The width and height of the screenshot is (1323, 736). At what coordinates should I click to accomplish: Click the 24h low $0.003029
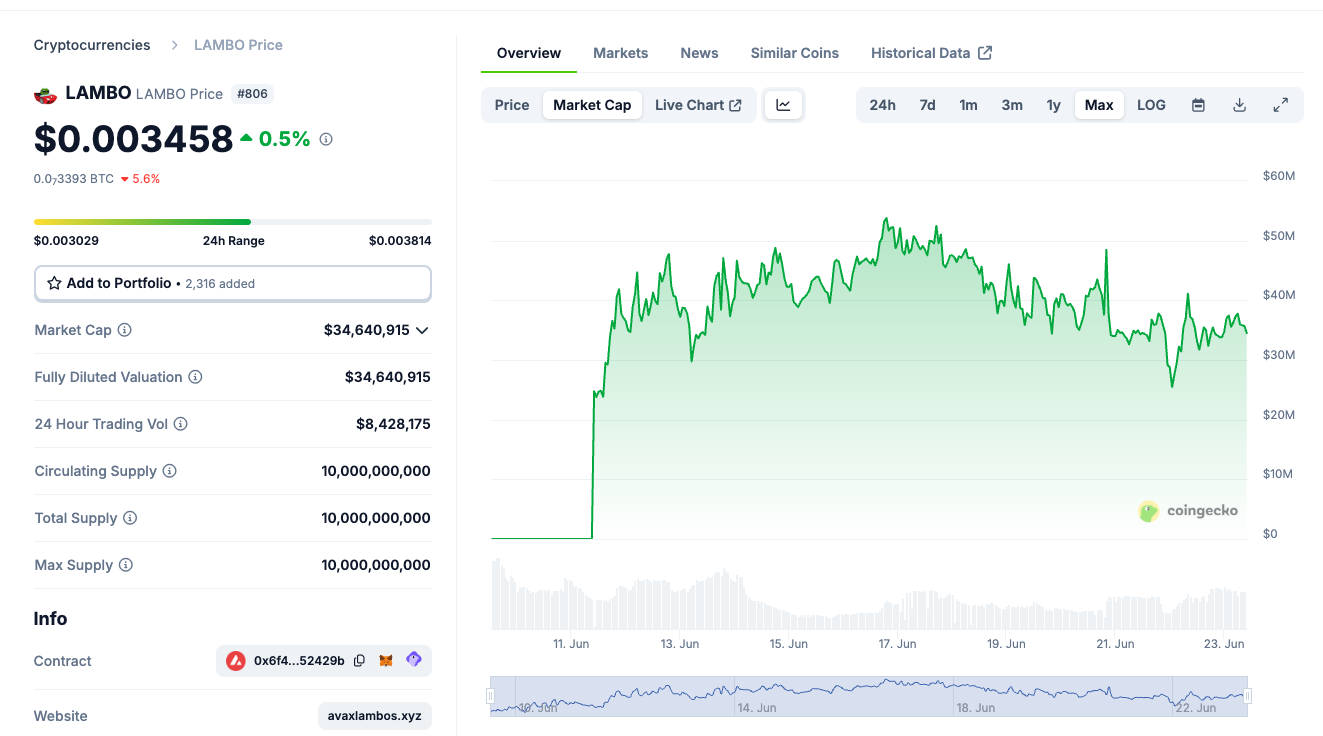(x=66, y=241)
